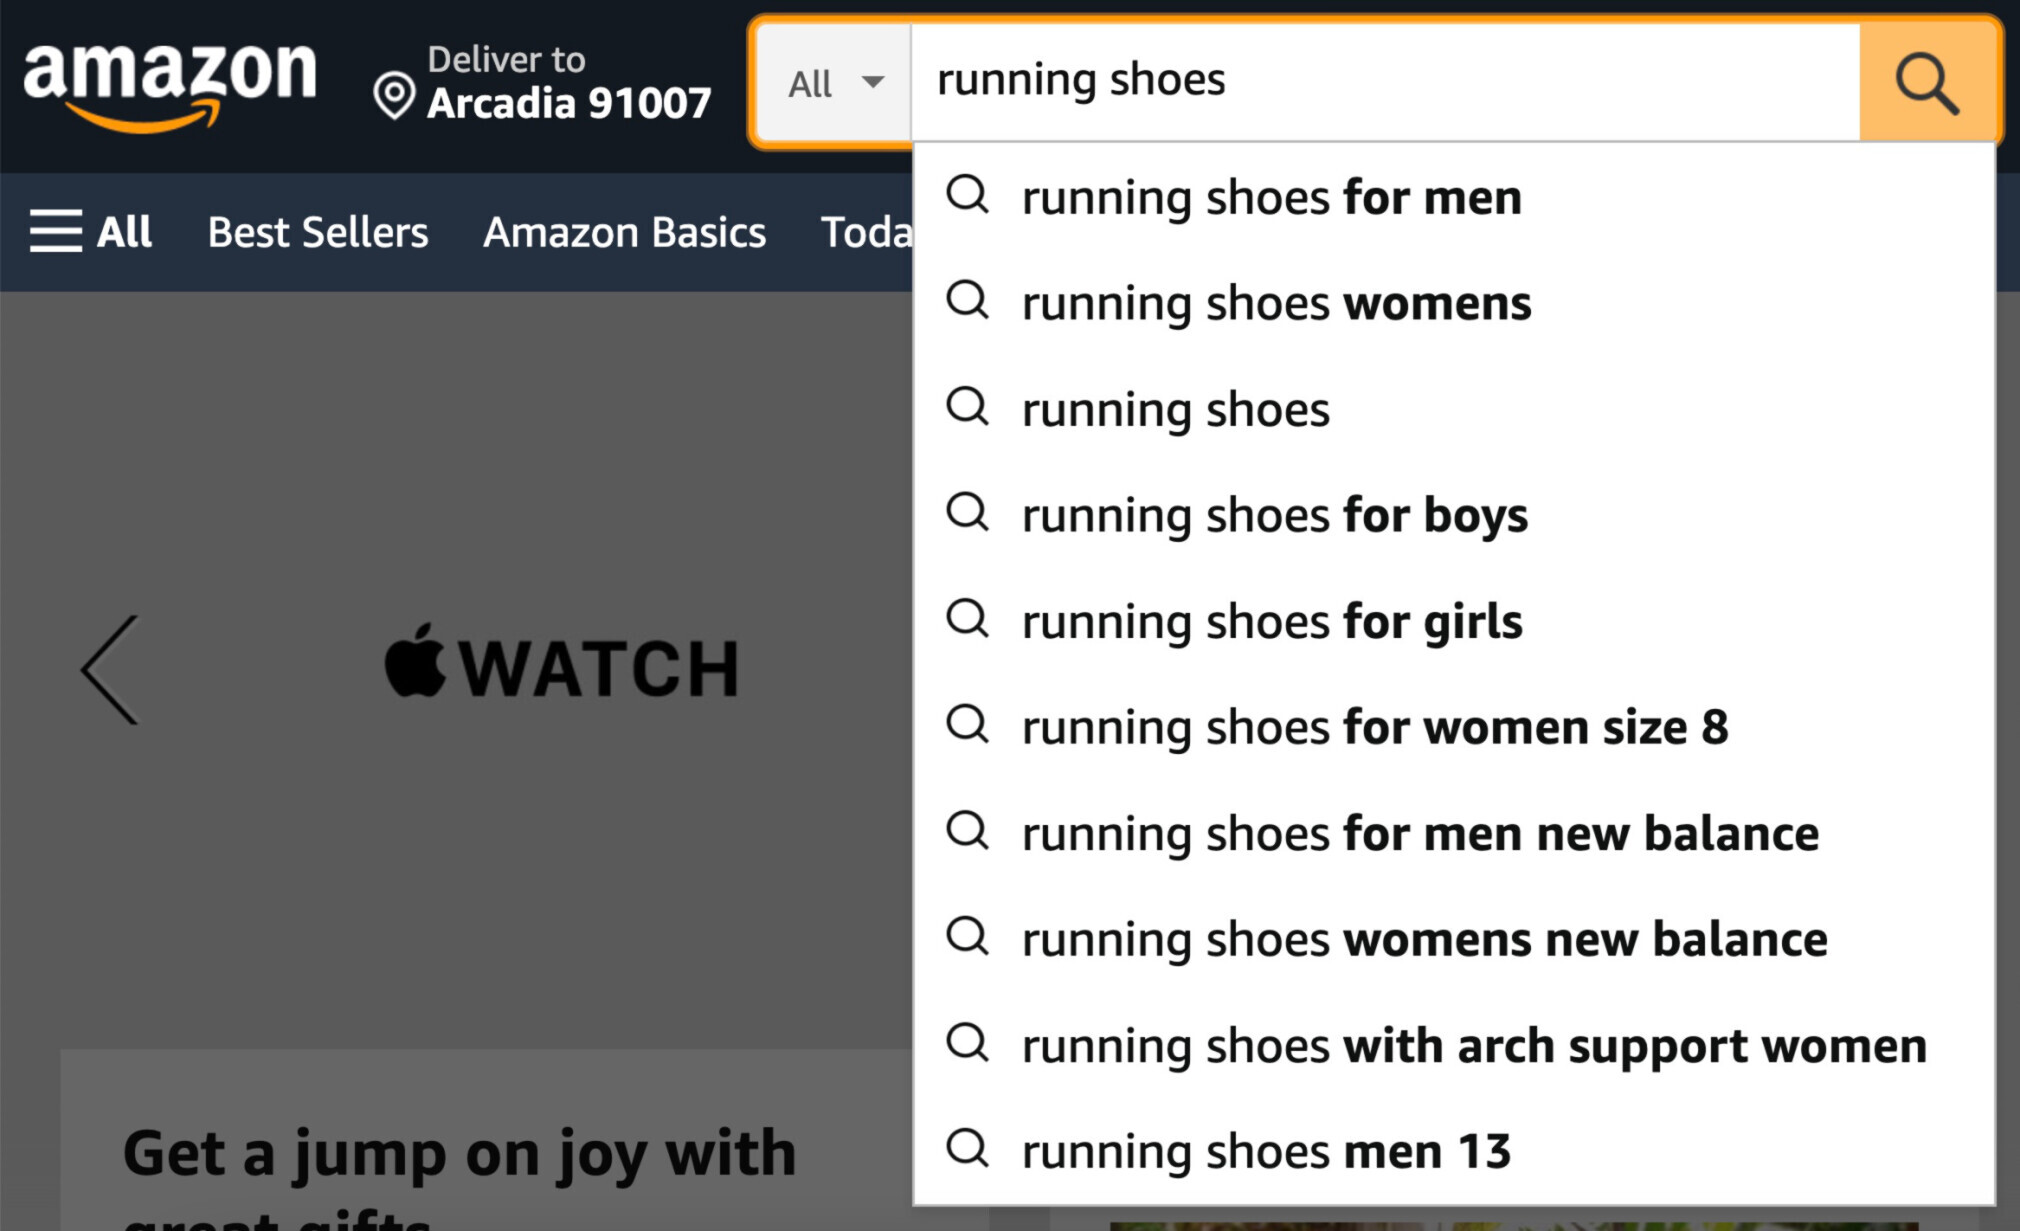Viewport: 2020px width, 1231px height.
Task: Click magnifier icon beside running shoes for boys
Action: (x=967, y=512)
